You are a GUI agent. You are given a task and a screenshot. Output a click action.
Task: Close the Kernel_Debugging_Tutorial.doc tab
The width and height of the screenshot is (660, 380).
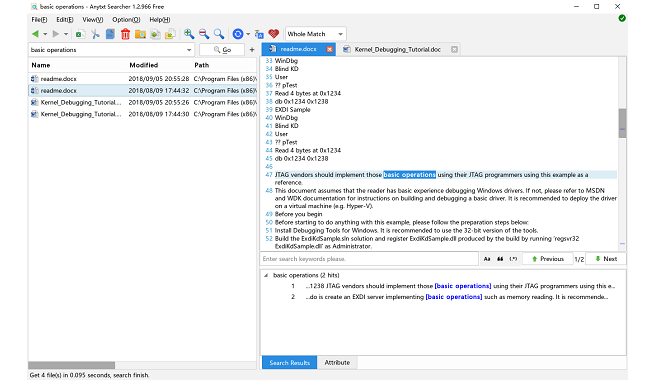tap(454, 49)
